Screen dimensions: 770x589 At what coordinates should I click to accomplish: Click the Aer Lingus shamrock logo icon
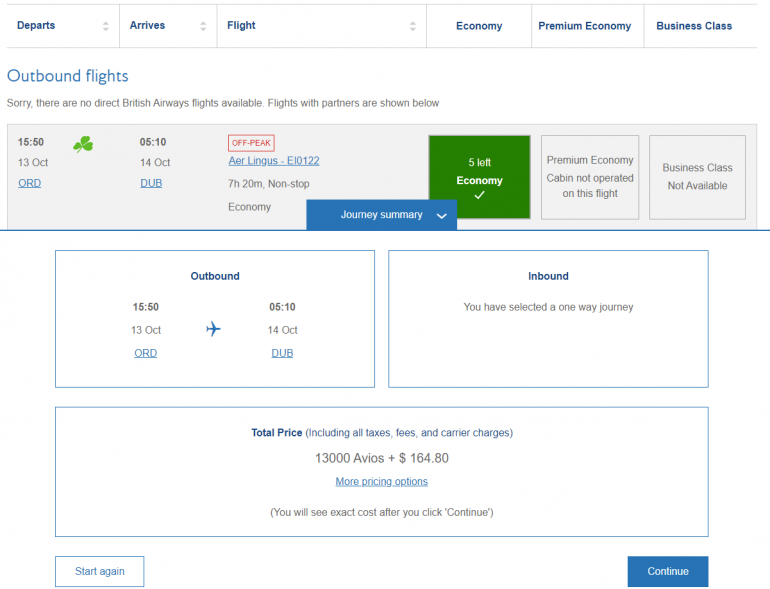[83, 145]
